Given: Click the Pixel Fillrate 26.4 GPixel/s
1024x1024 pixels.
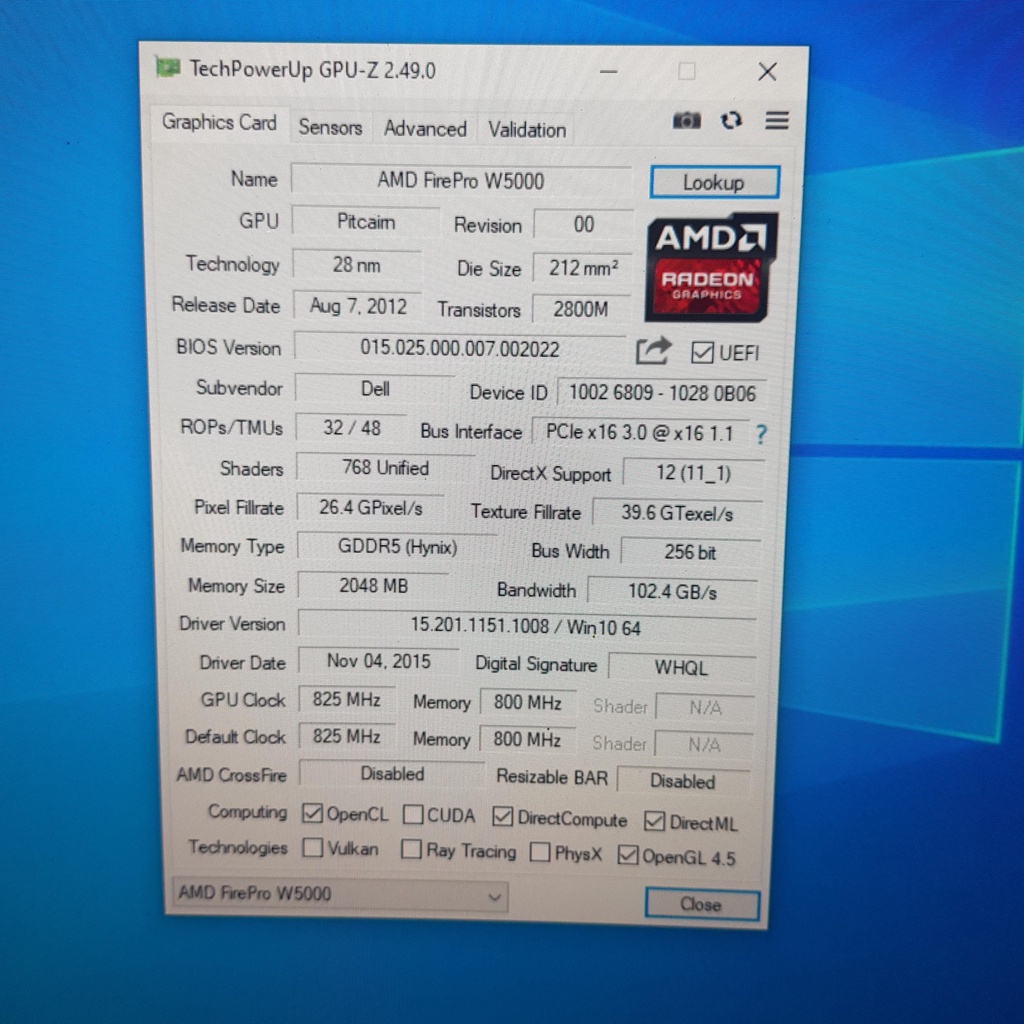Looking at the screenshot, I should [x=370, y=507].
